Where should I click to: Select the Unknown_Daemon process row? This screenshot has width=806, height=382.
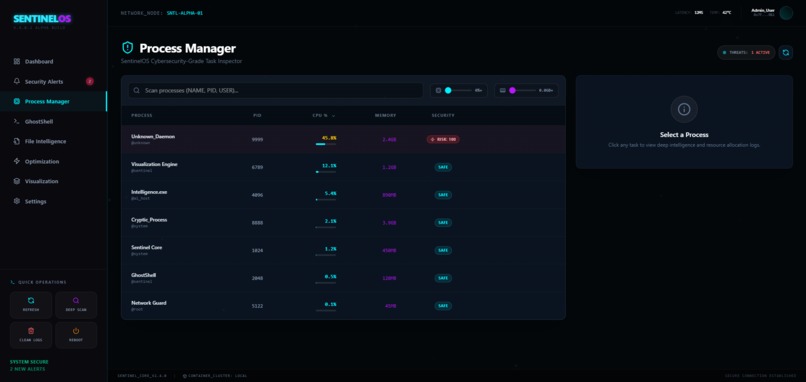(x=343, y=139)
